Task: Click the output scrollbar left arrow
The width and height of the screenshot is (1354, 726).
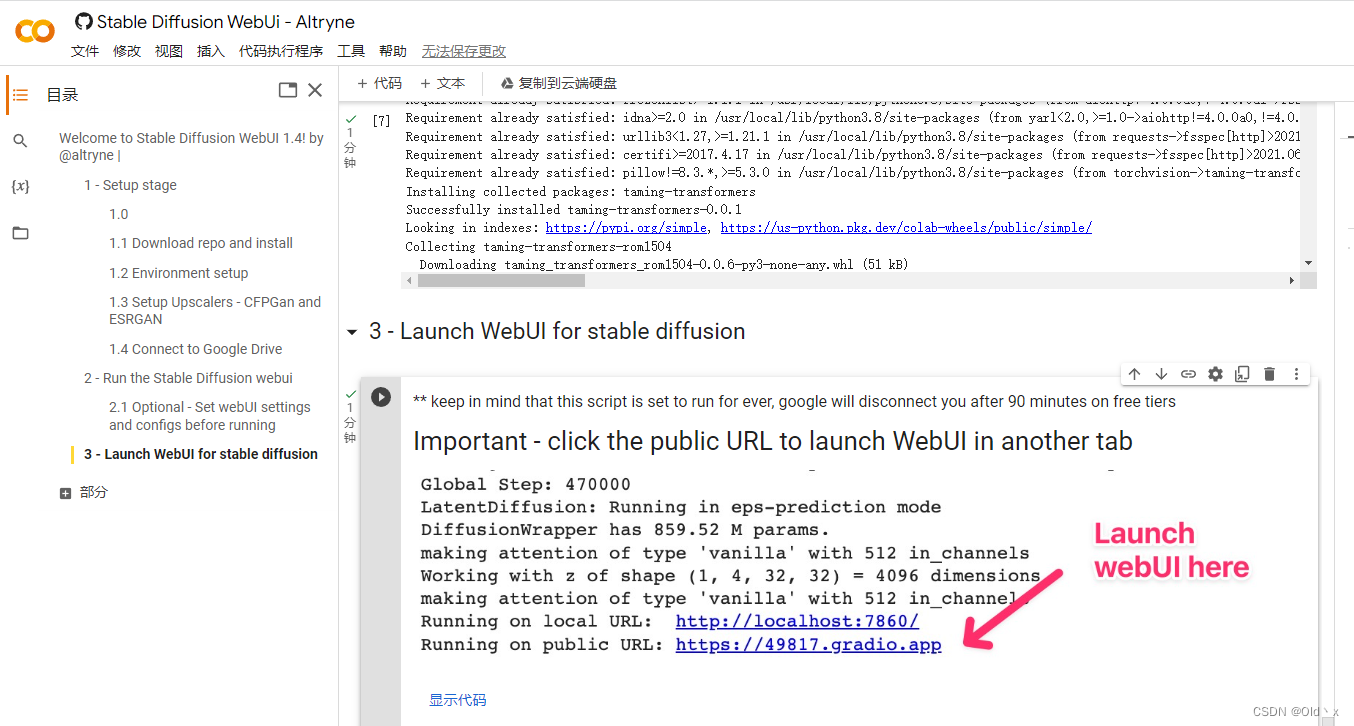Action: pos(409,281)
